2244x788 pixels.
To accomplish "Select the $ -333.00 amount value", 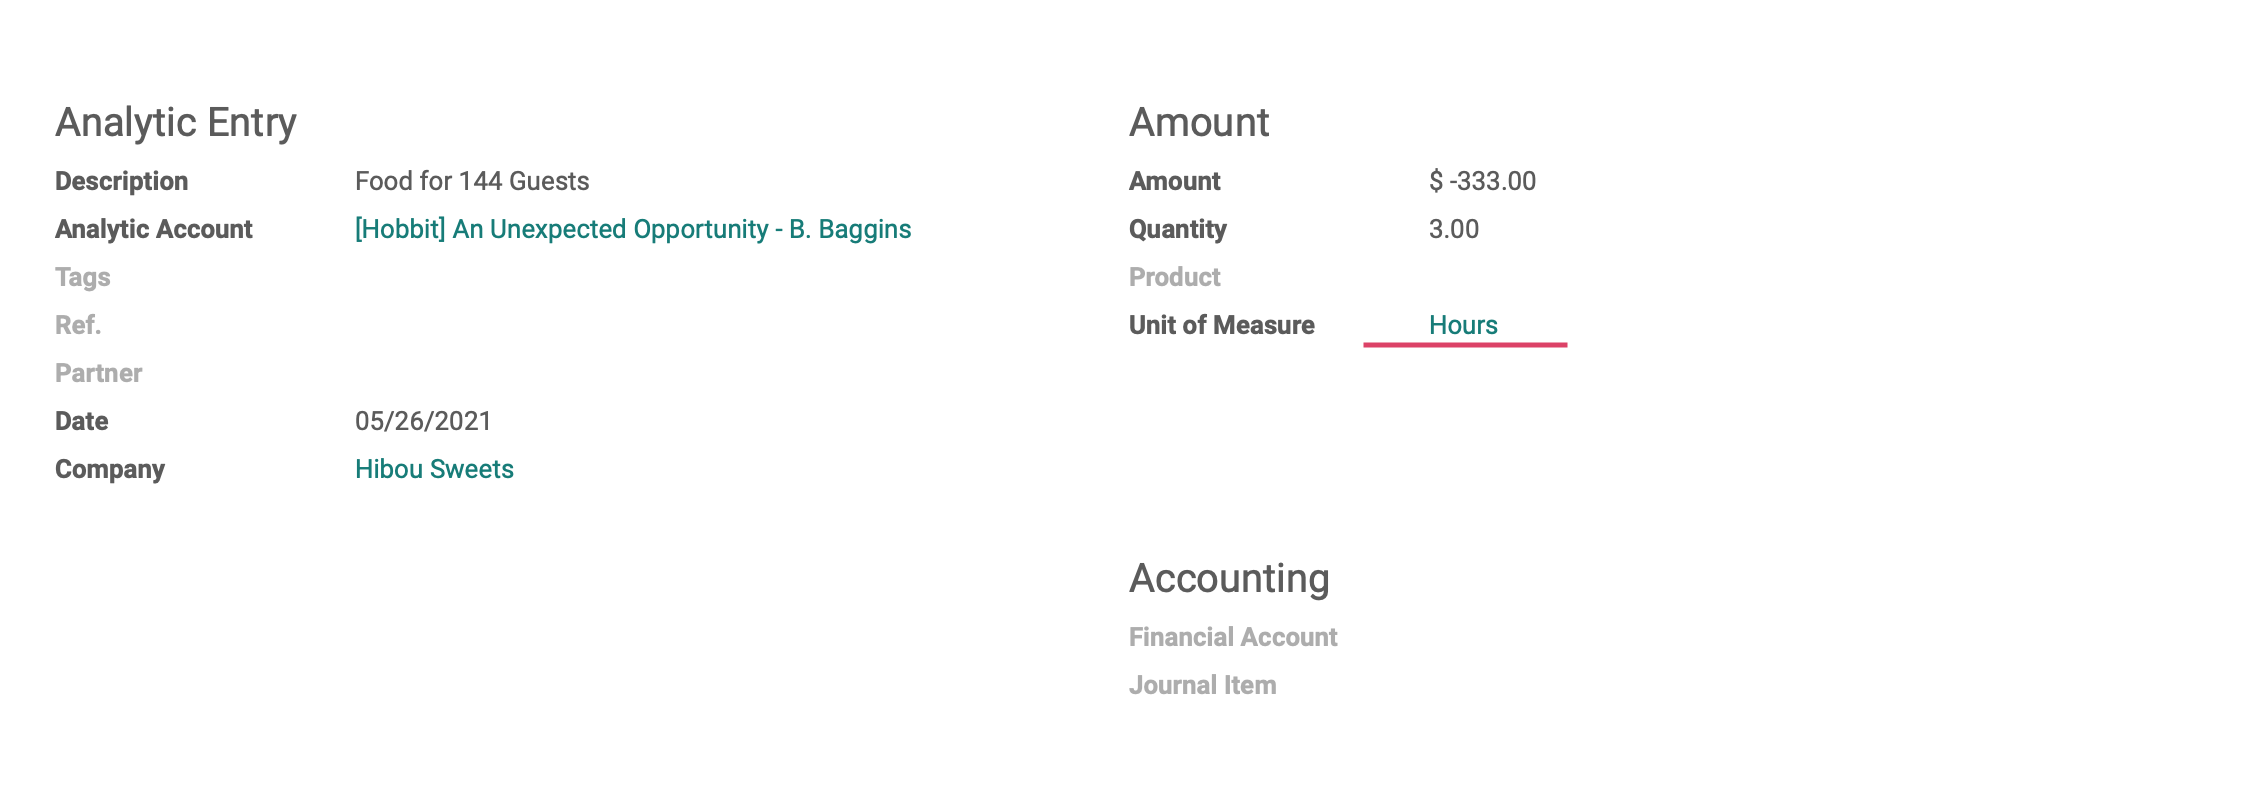I will pos(1482,181).
